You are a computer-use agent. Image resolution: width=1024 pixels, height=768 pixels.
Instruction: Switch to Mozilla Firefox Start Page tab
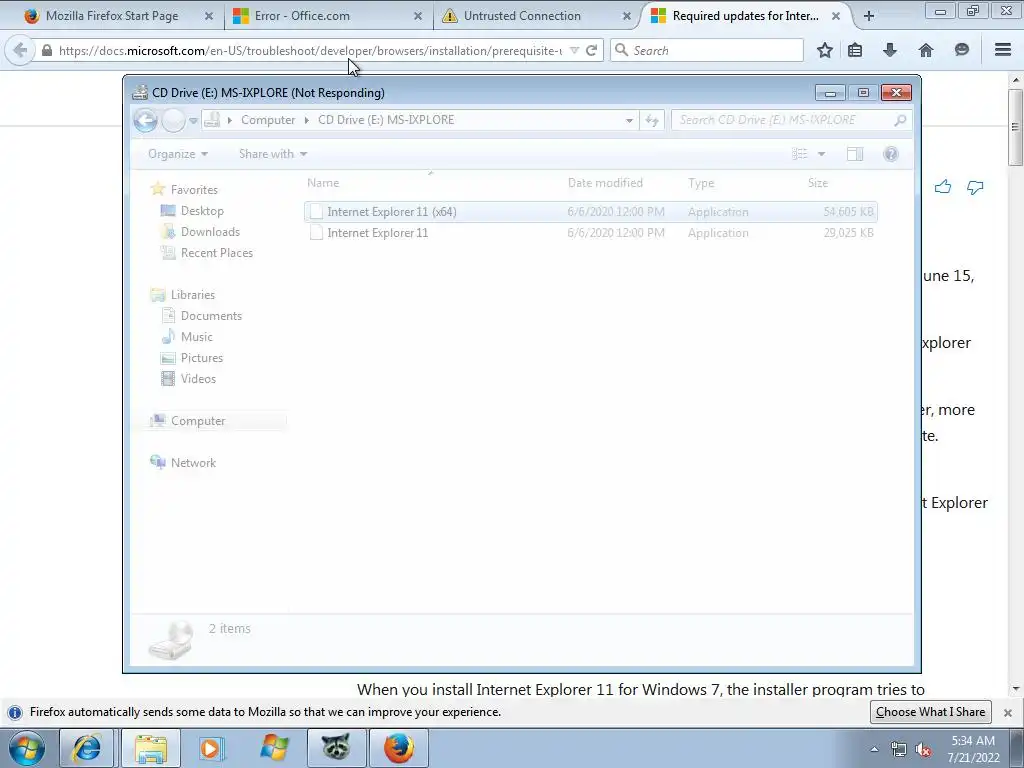112,16
